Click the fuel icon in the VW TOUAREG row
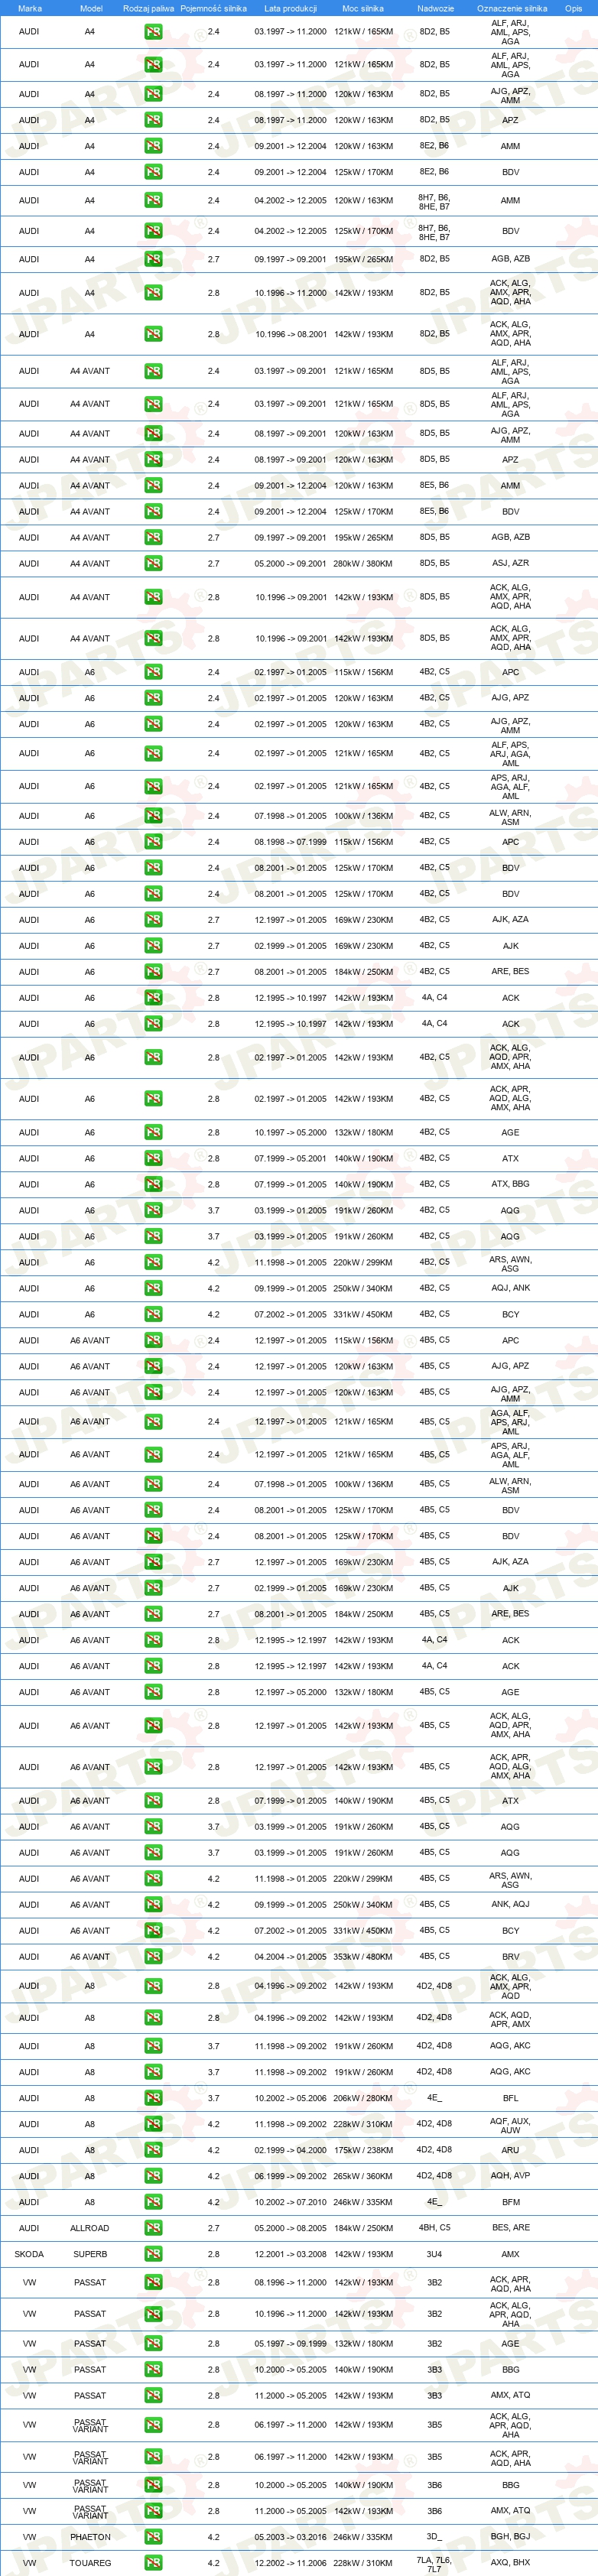 click(153, 2563)
